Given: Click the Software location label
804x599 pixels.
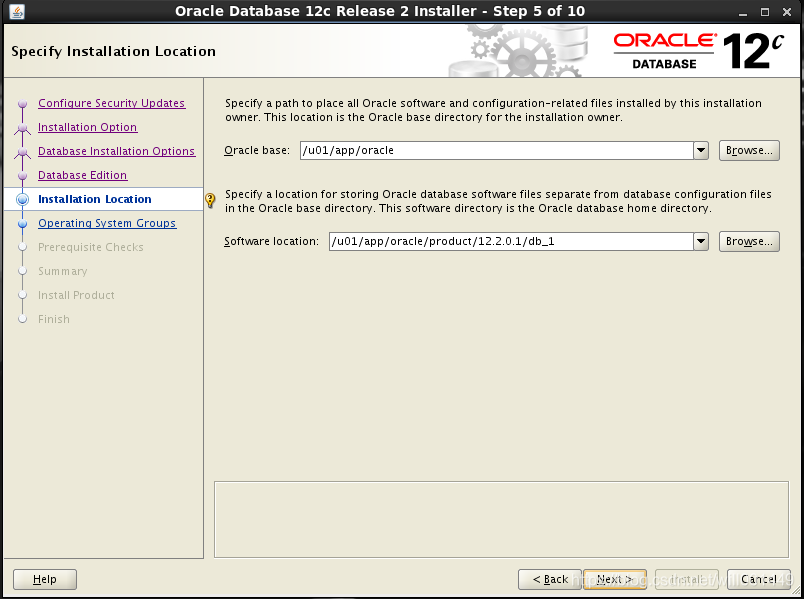Looking at the screenshot, I should [x=271, y=241].
